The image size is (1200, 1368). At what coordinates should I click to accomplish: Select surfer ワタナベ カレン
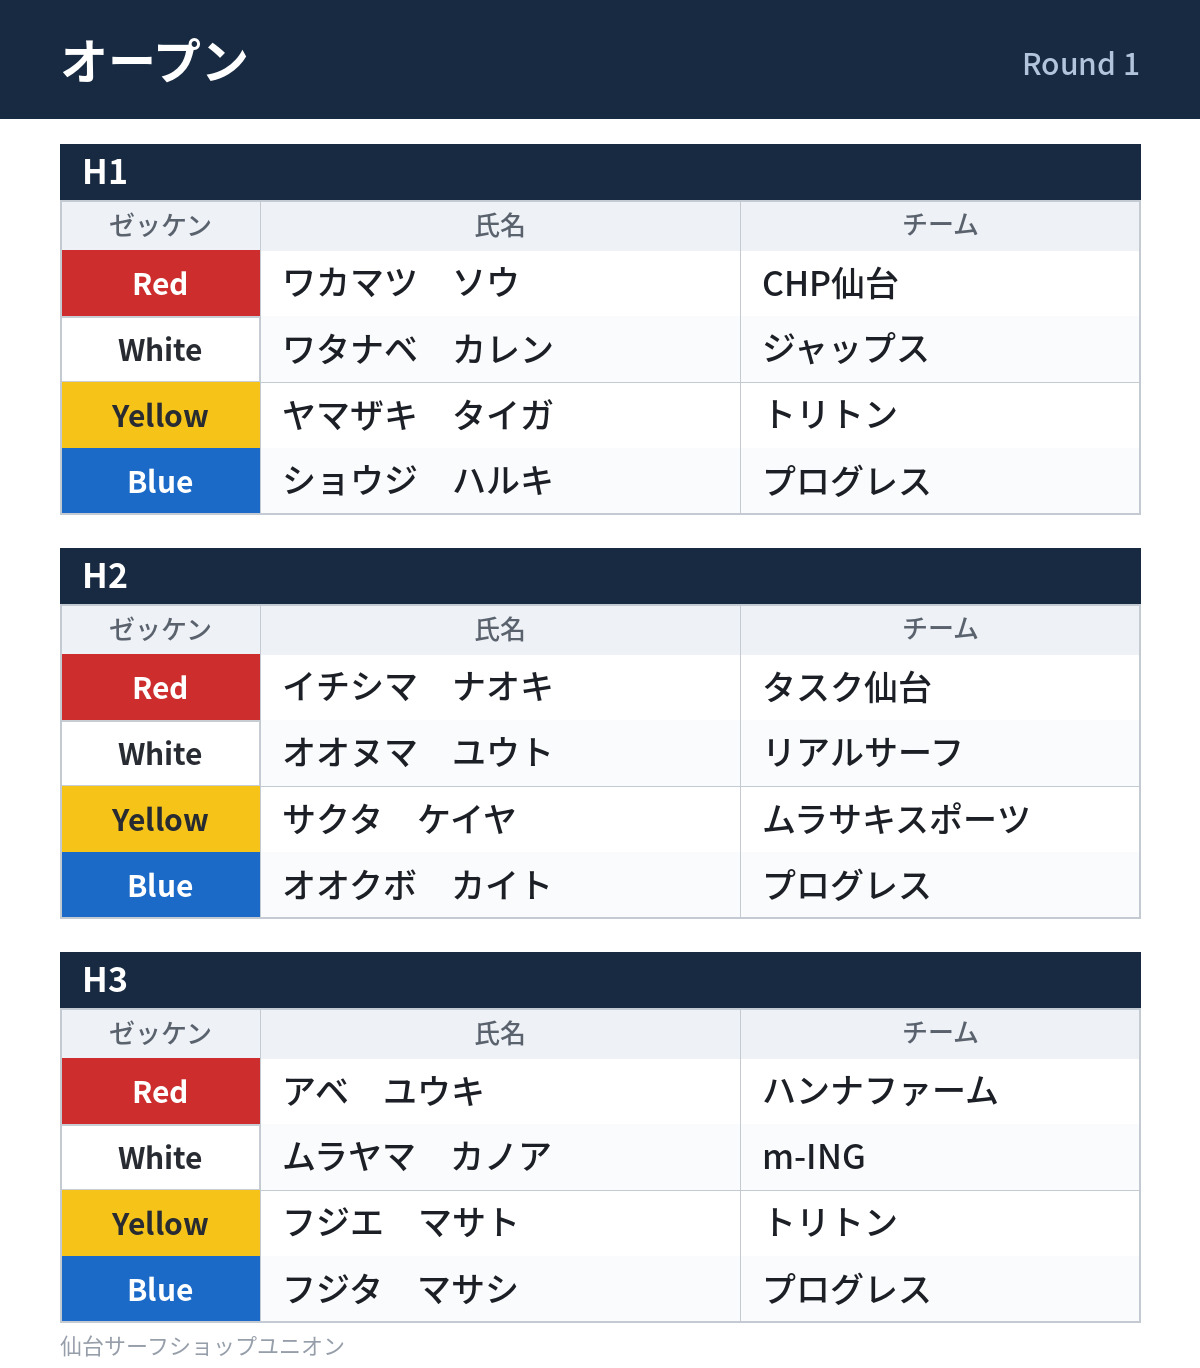coord(418,349)
